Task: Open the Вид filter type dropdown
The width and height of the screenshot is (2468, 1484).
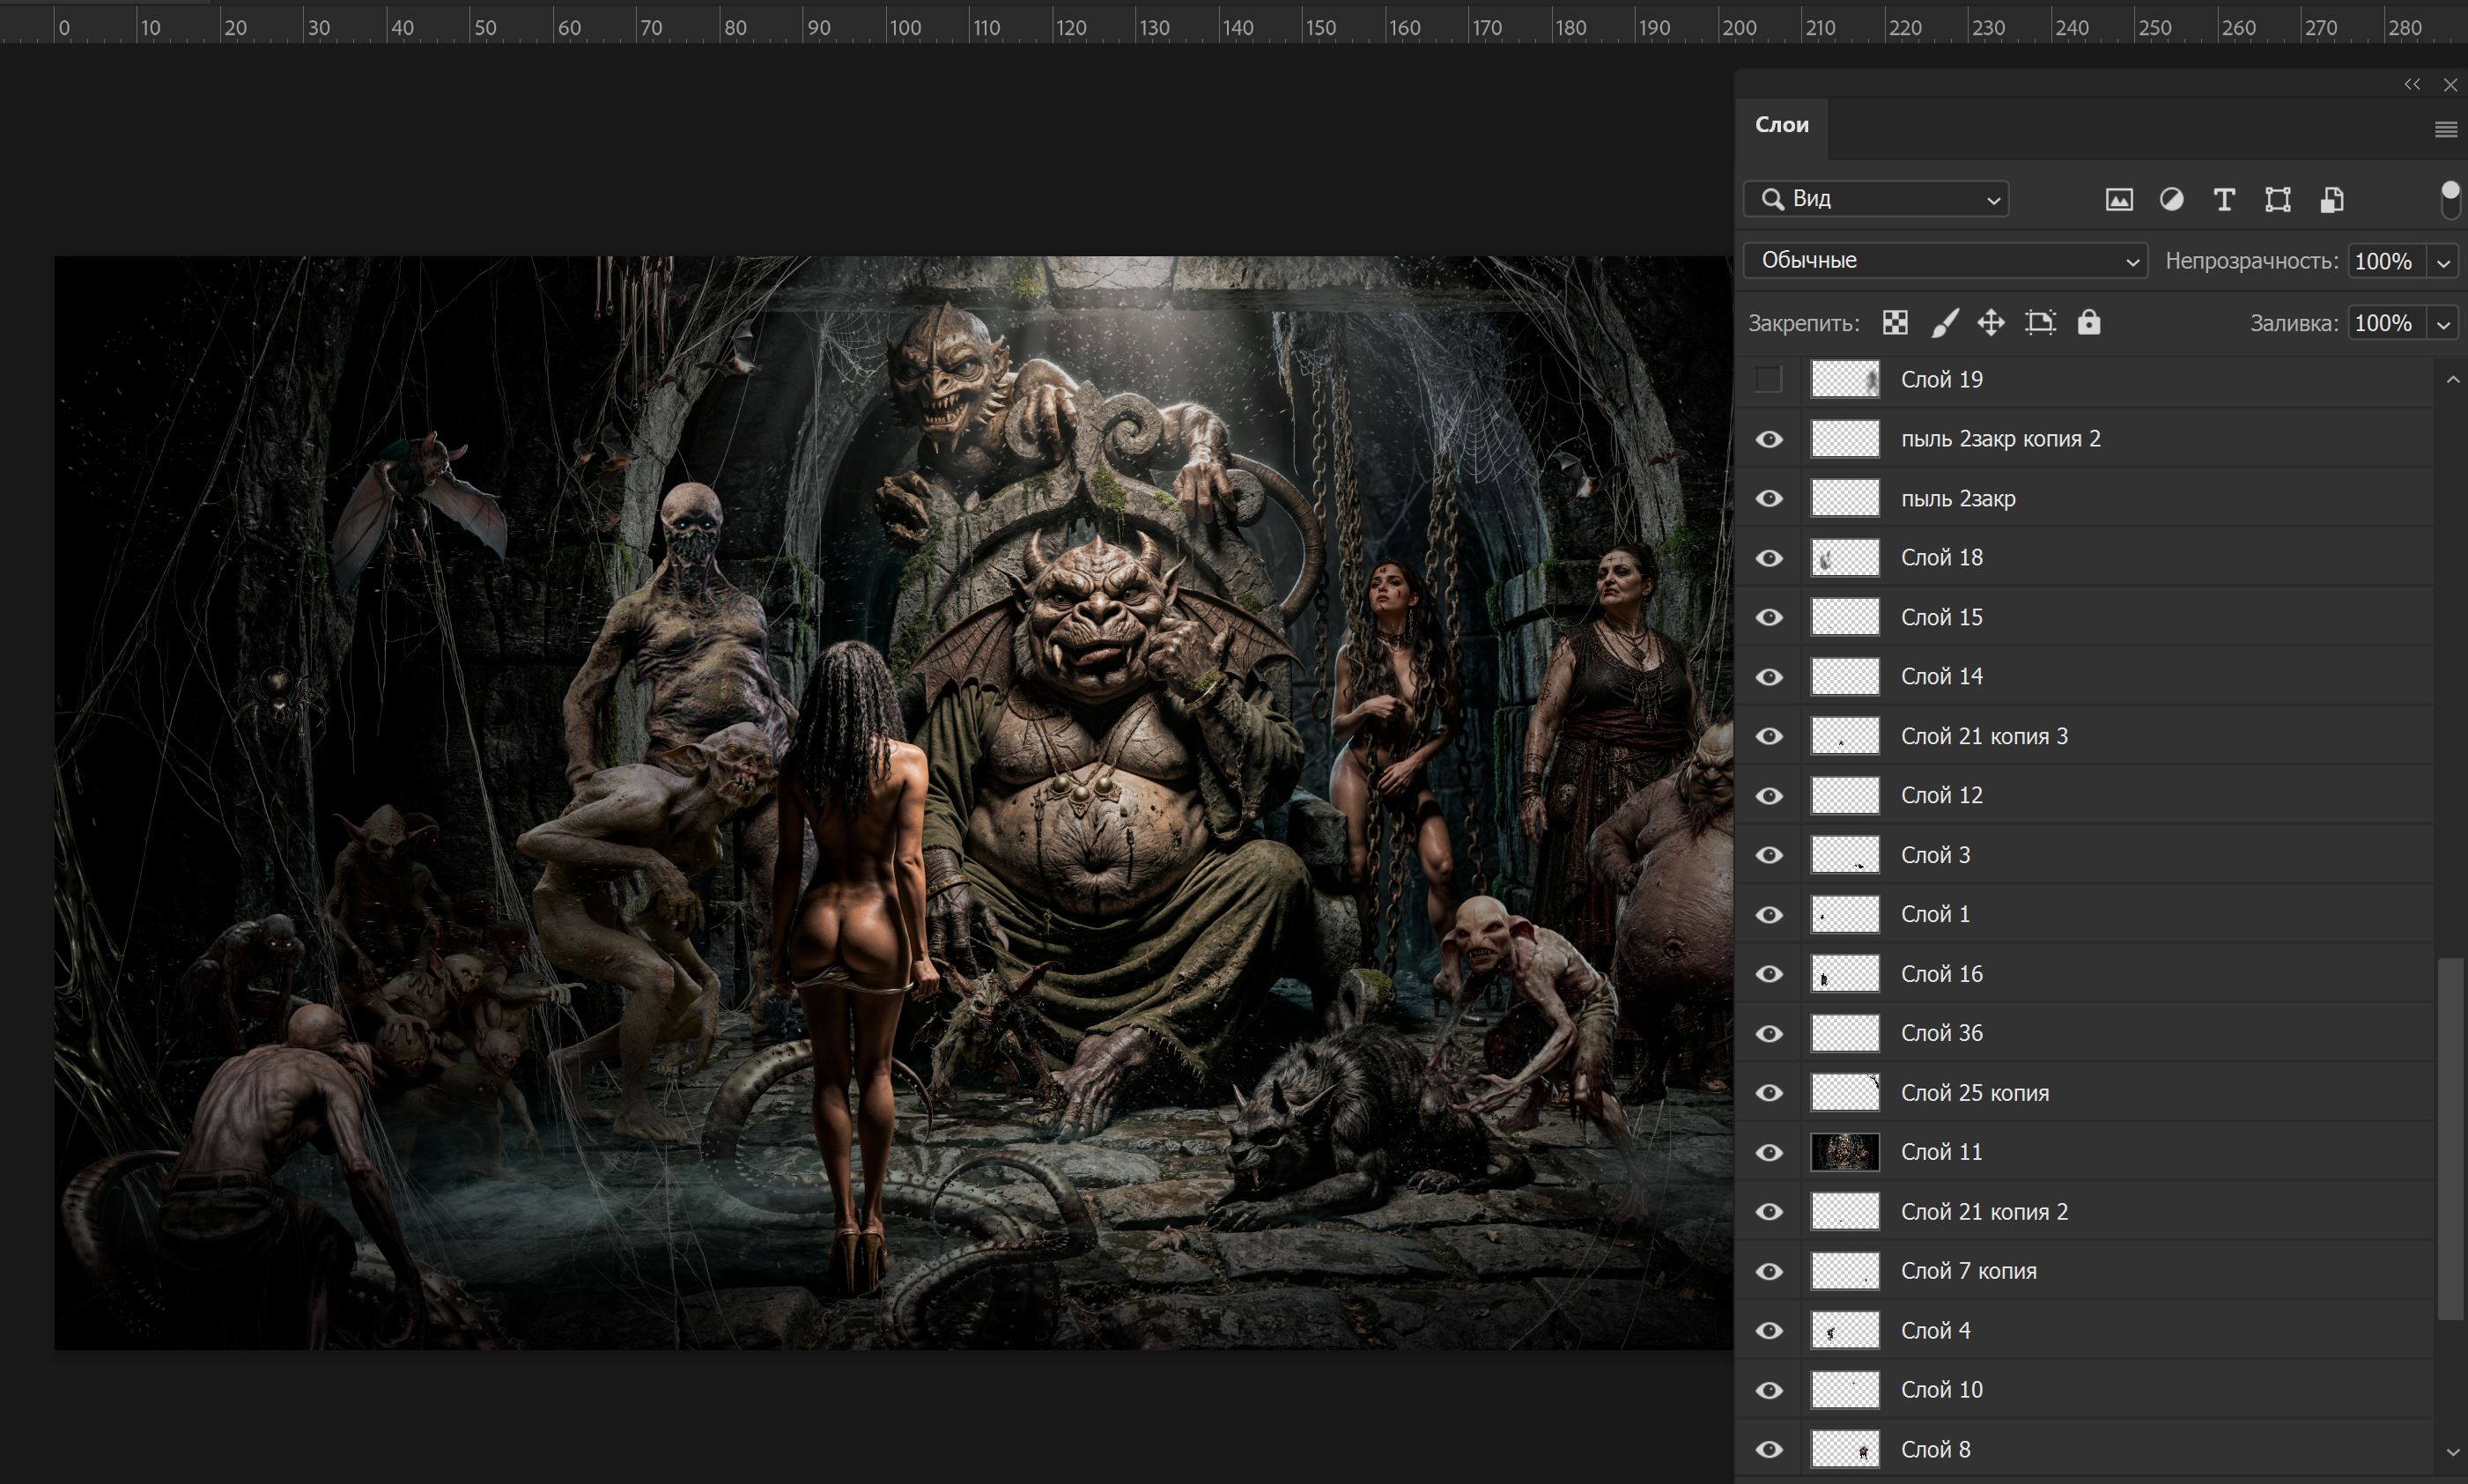Action: (x=1876, y=199)
